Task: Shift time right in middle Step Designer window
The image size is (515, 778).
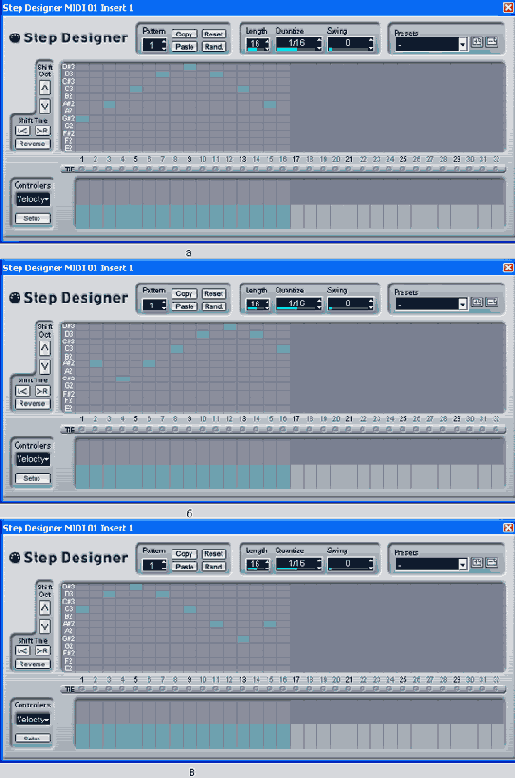Action: point(43,391)
